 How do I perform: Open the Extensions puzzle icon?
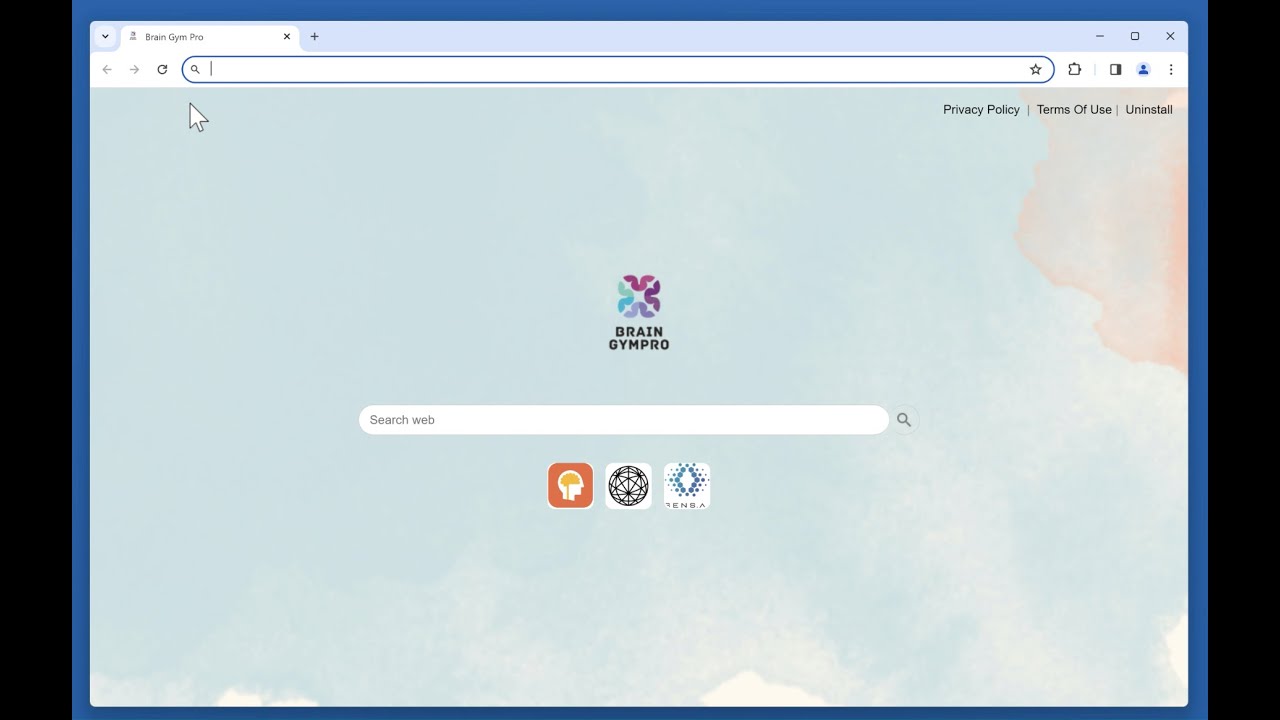(x=1075, y=69)
